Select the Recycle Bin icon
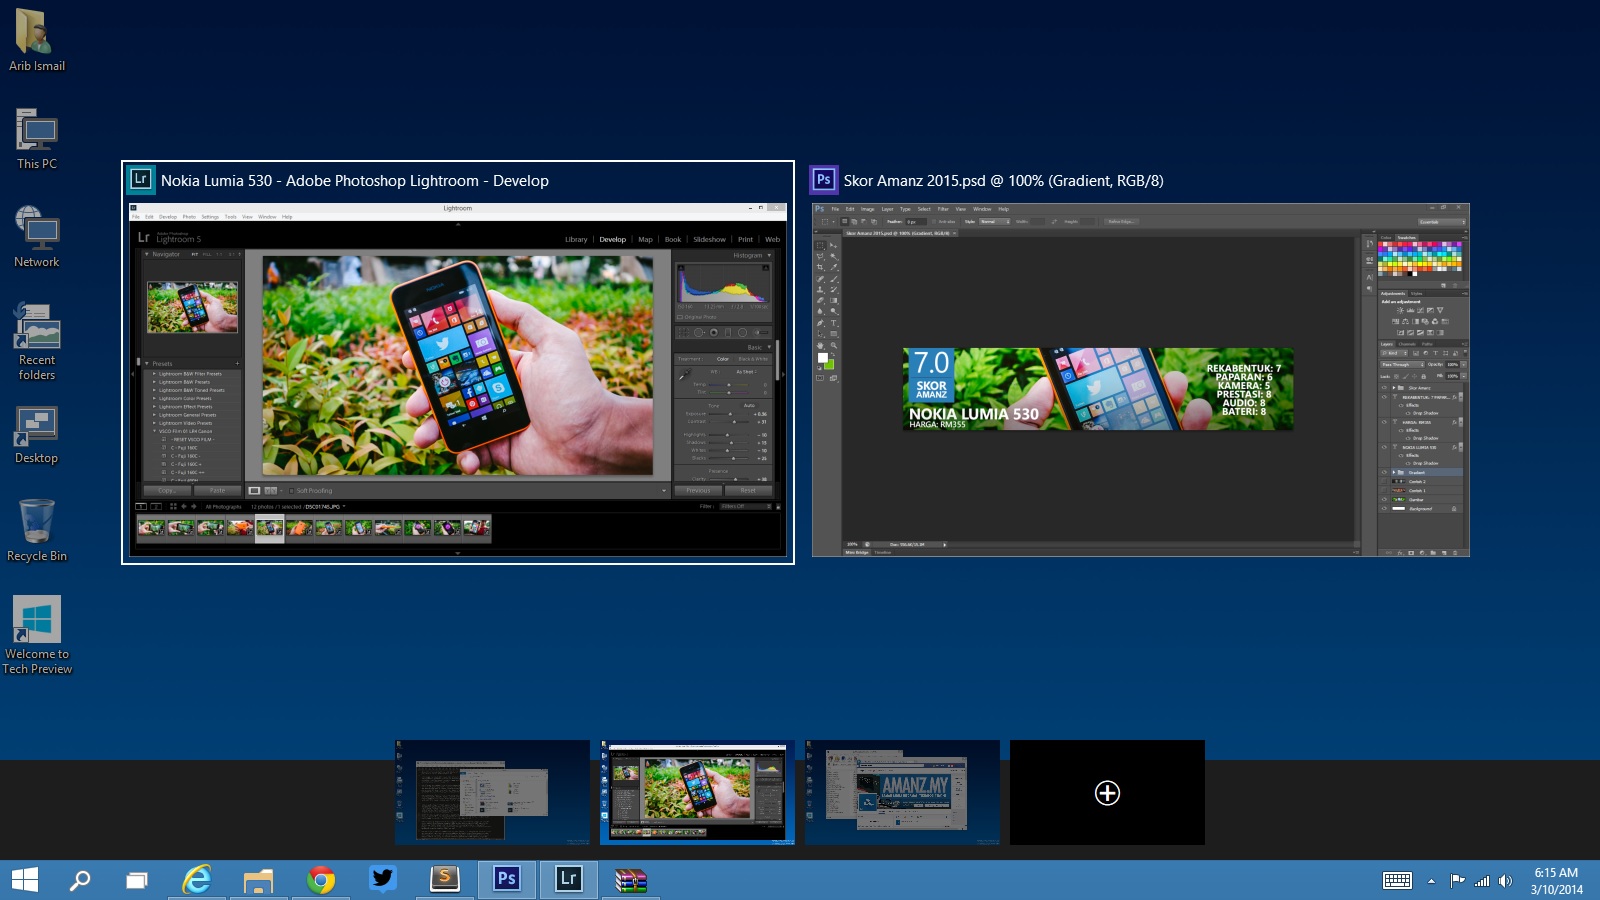 coord(37,531)
